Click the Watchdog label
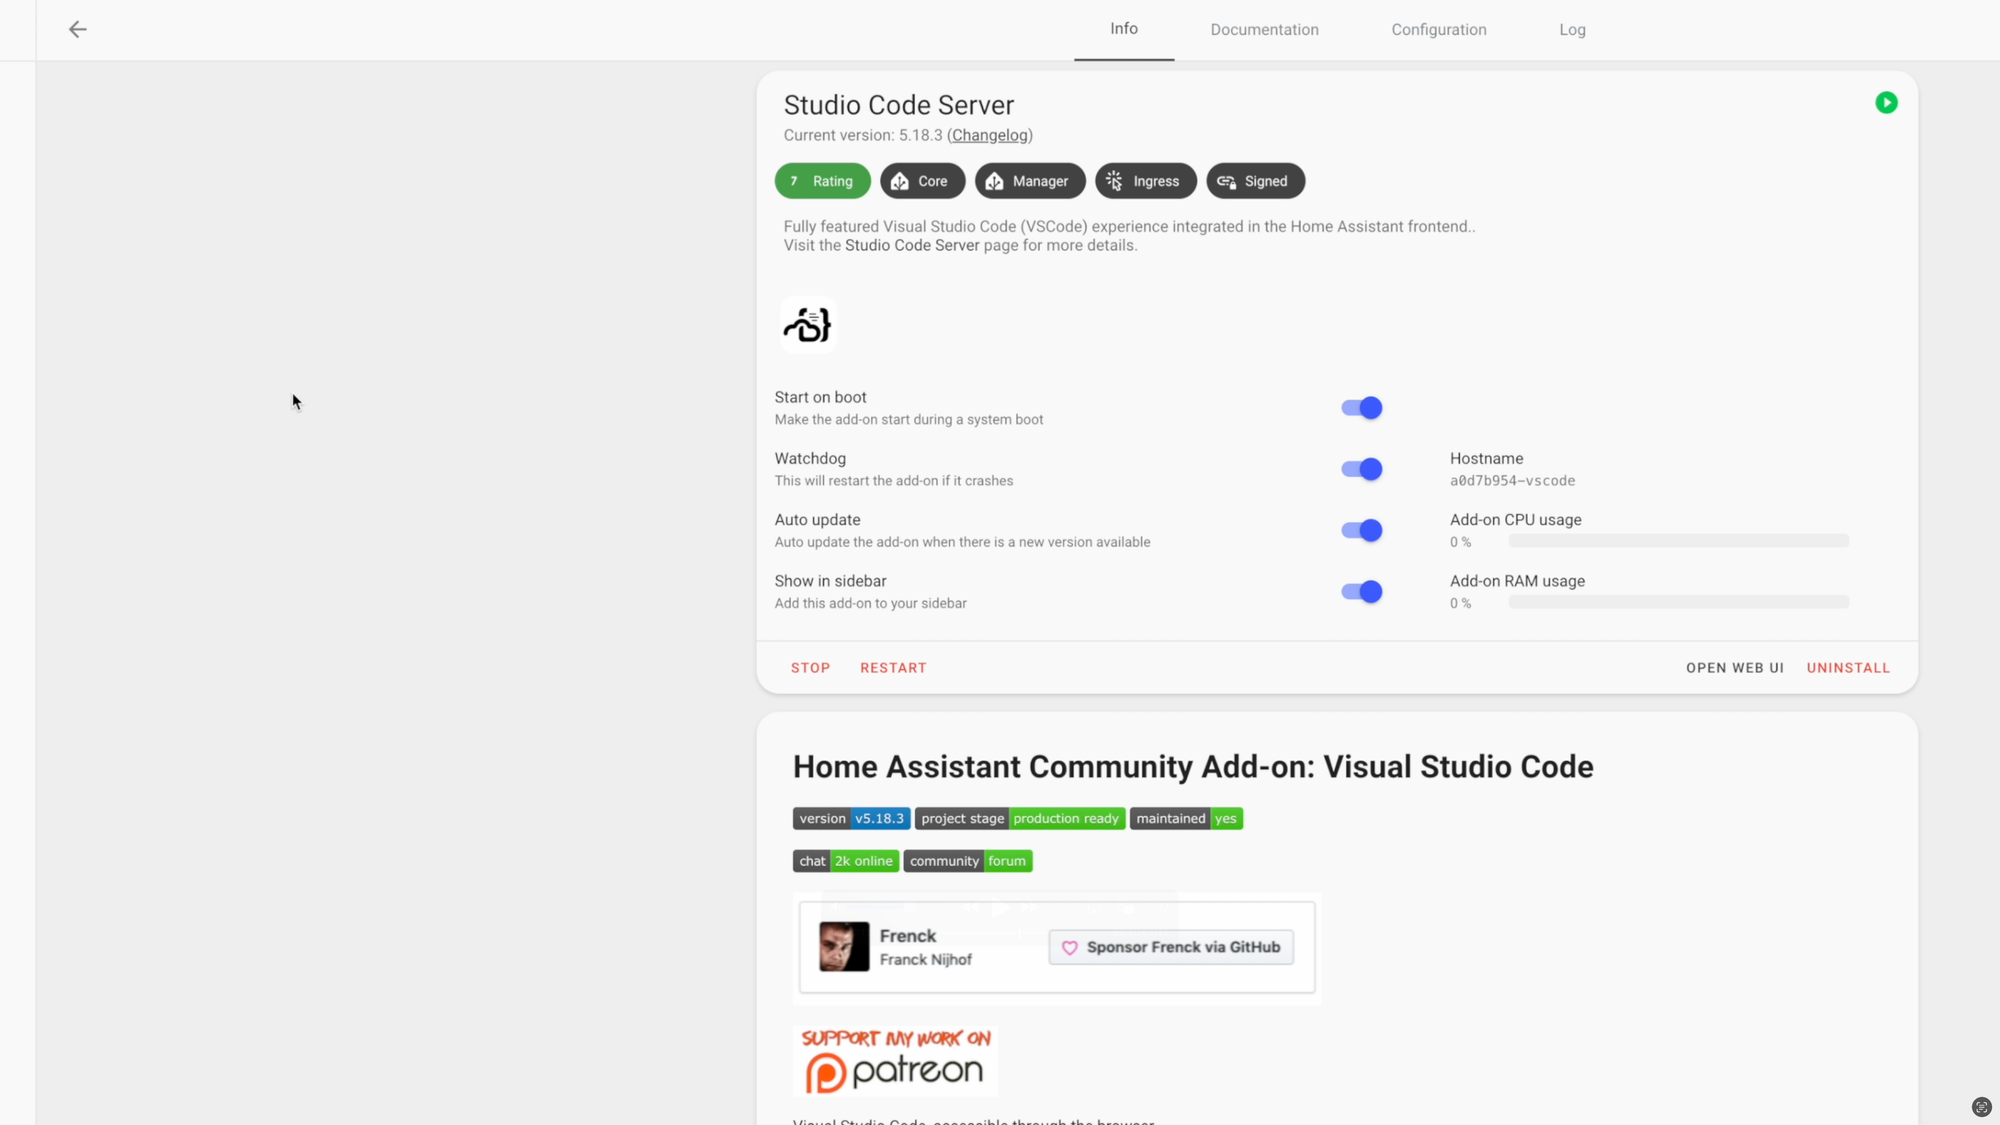This screenshot has width=2000, height=1125. [810, 459]
